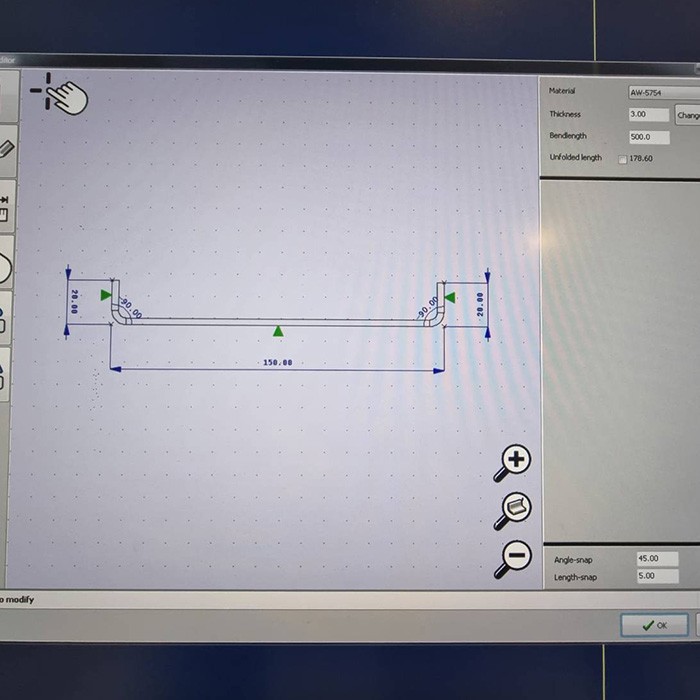Toggle the Unfolded length checkbox
Image resolution: width=700 pixels, height=700 pixels.
coord(622,159)
